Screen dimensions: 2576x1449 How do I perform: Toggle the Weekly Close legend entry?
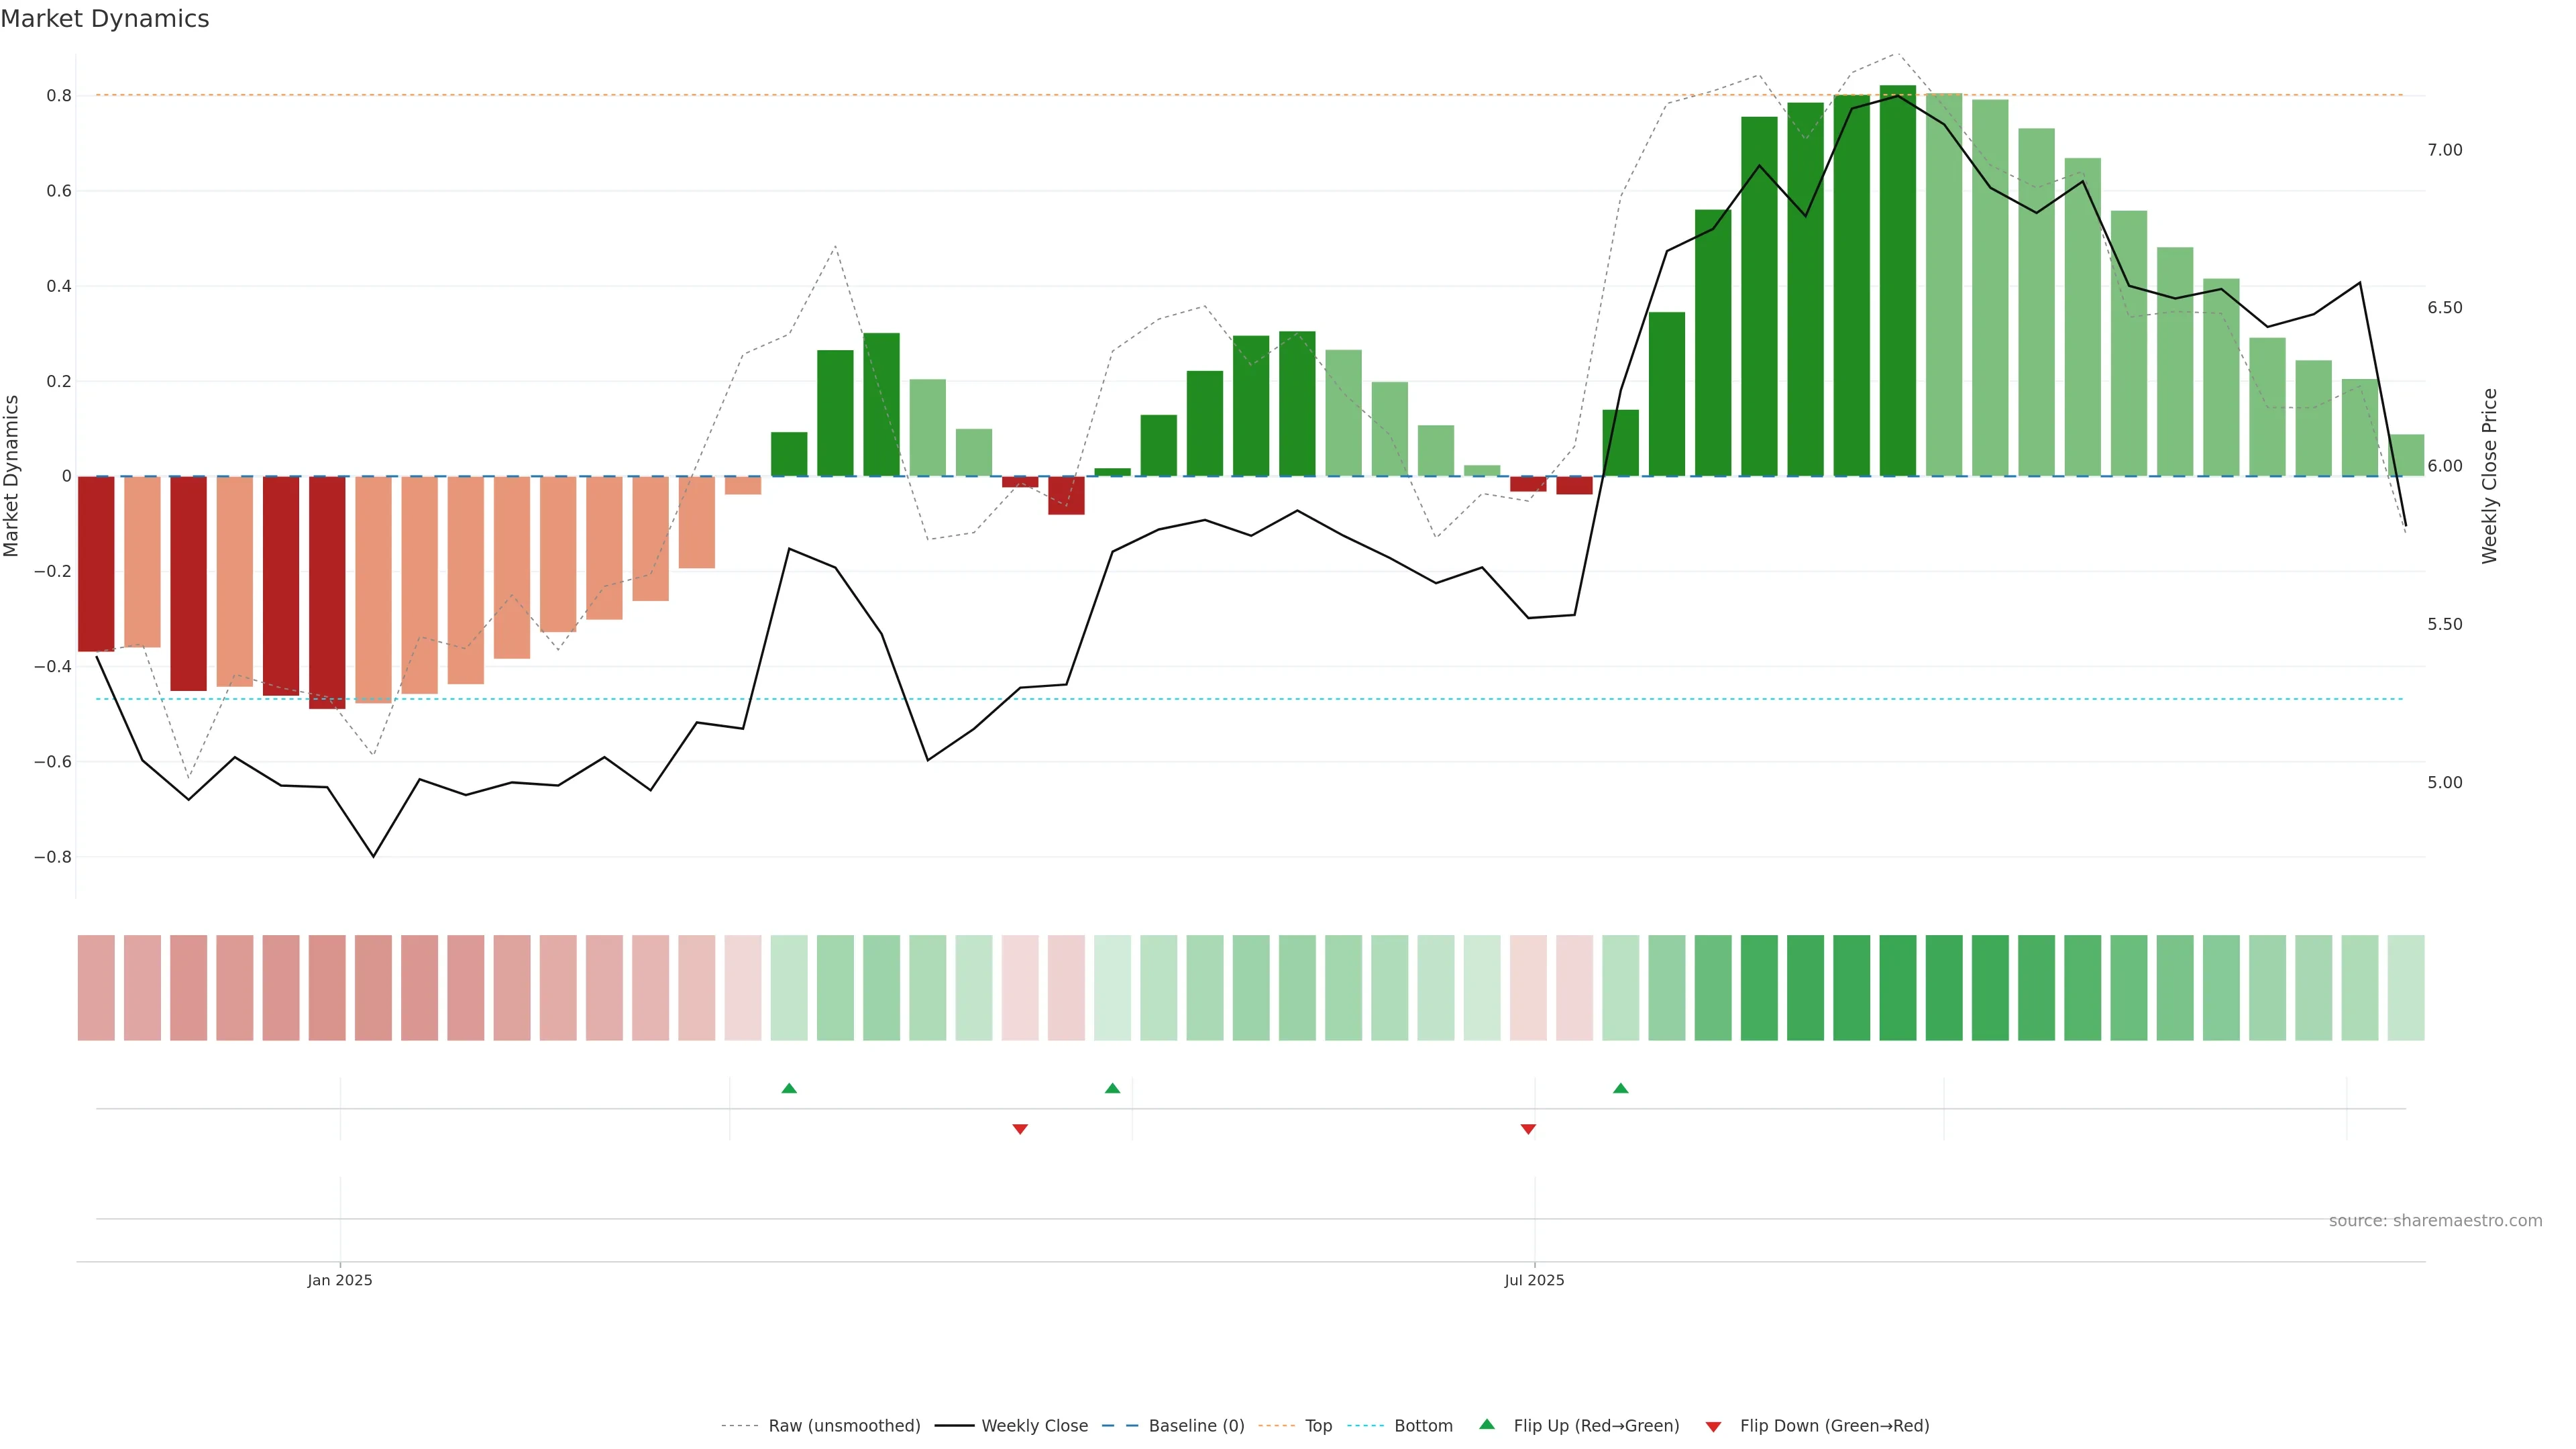1034,1426
